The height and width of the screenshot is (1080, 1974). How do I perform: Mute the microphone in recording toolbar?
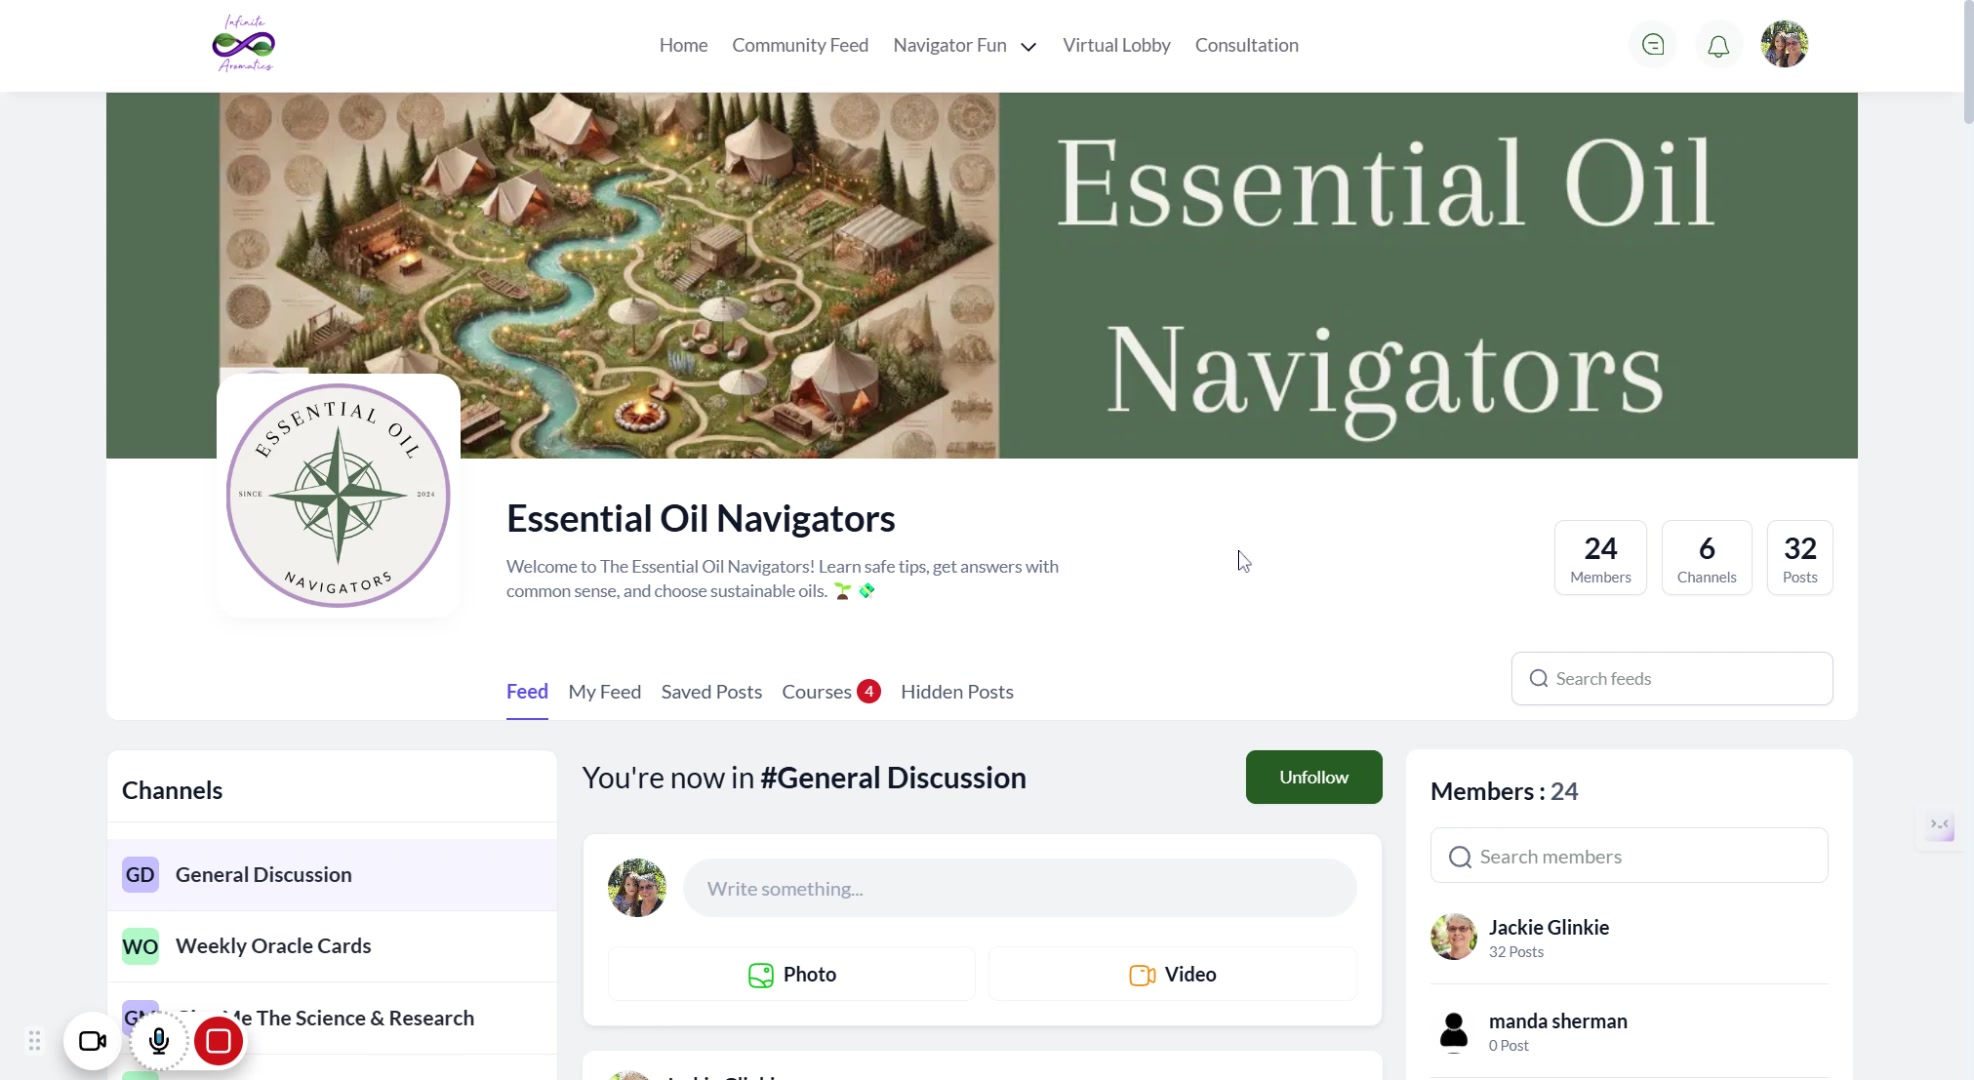tap(158, 1042)
